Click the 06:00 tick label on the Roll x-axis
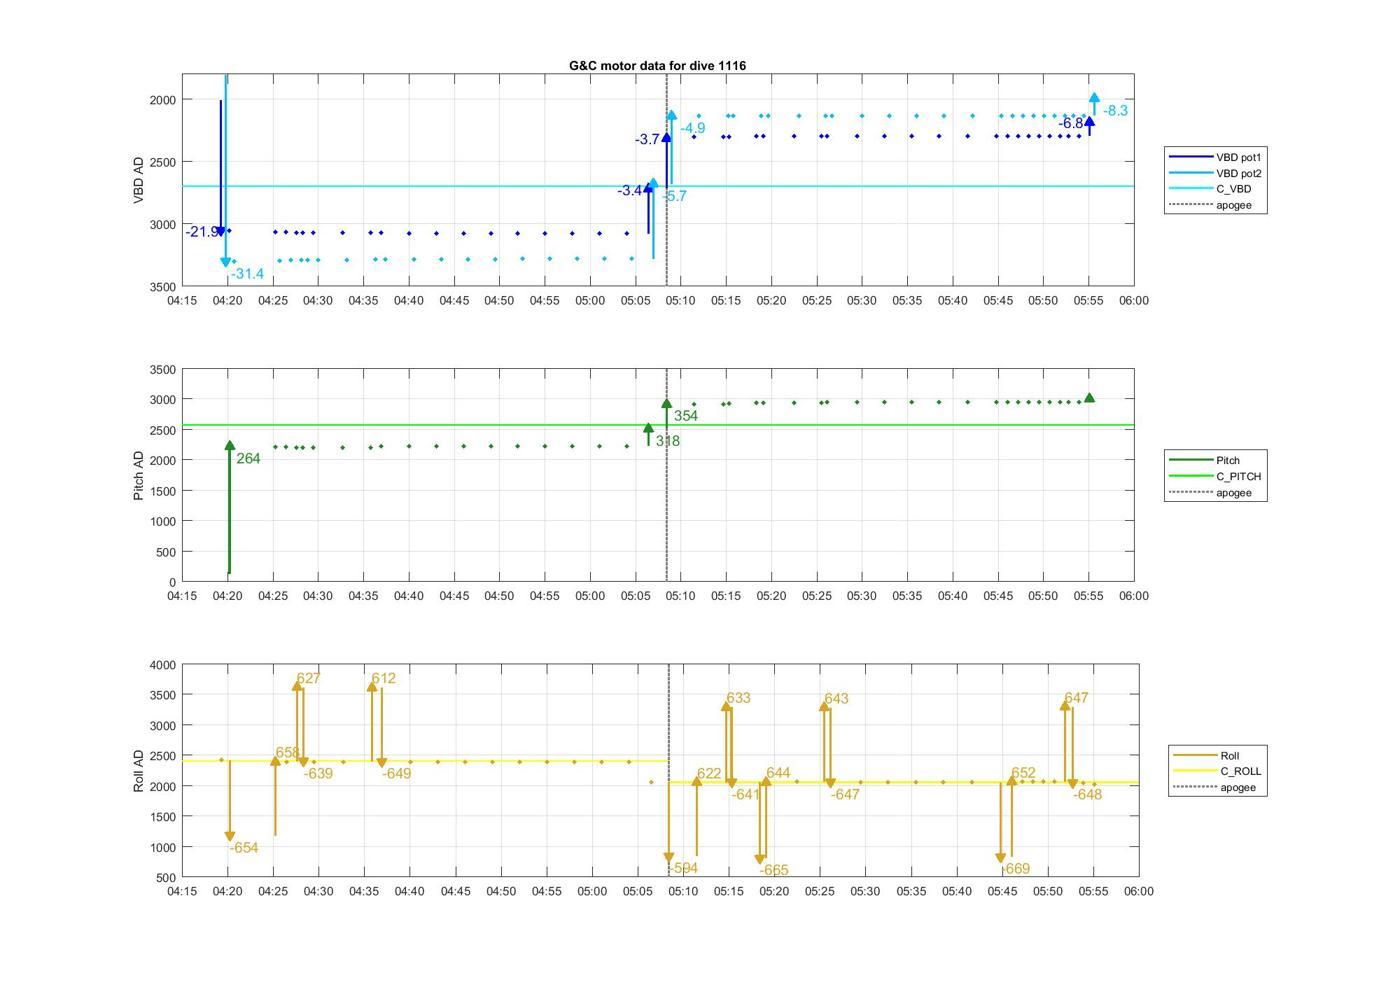 tap(1138, 891)
